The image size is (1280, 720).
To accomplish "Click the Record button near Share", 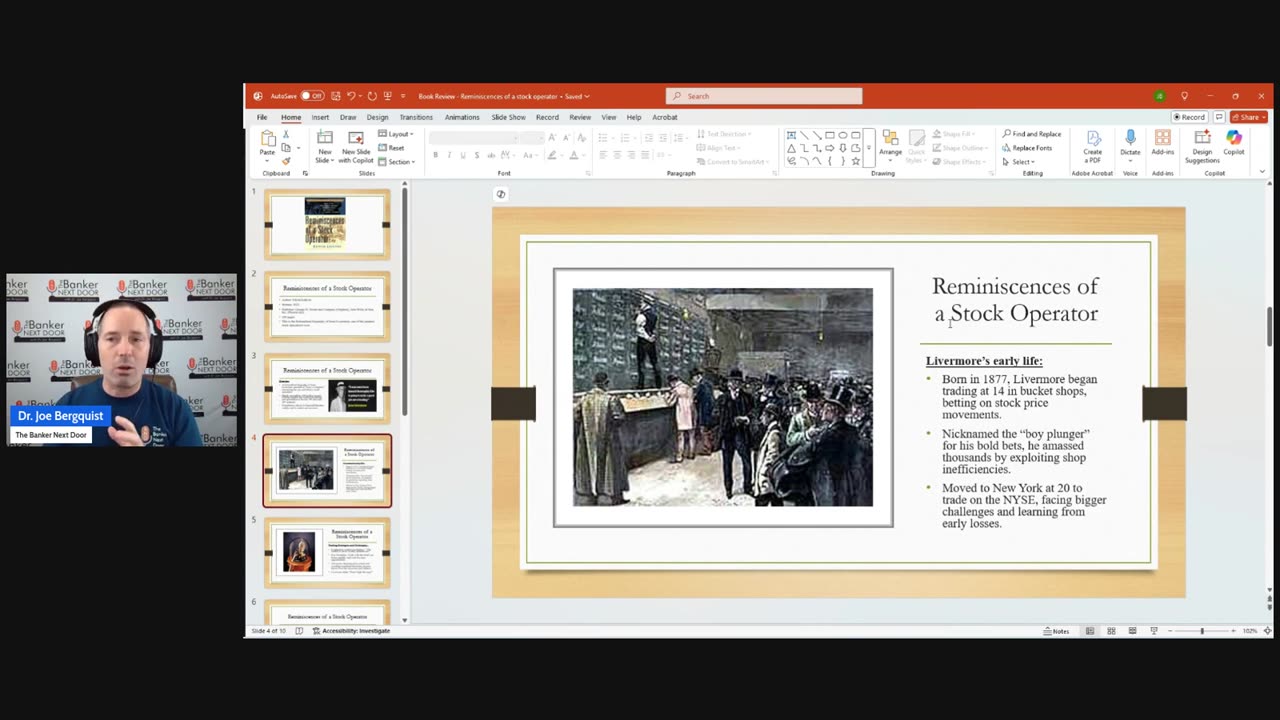I will click(x=1190, y=117).
